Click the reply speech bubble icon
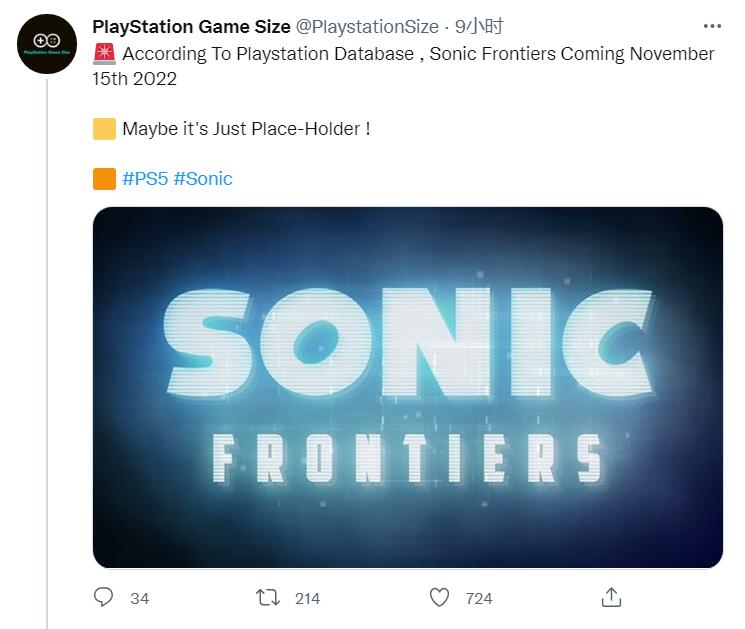The height and width of the screenshot is (629, 745). (104, 598)
